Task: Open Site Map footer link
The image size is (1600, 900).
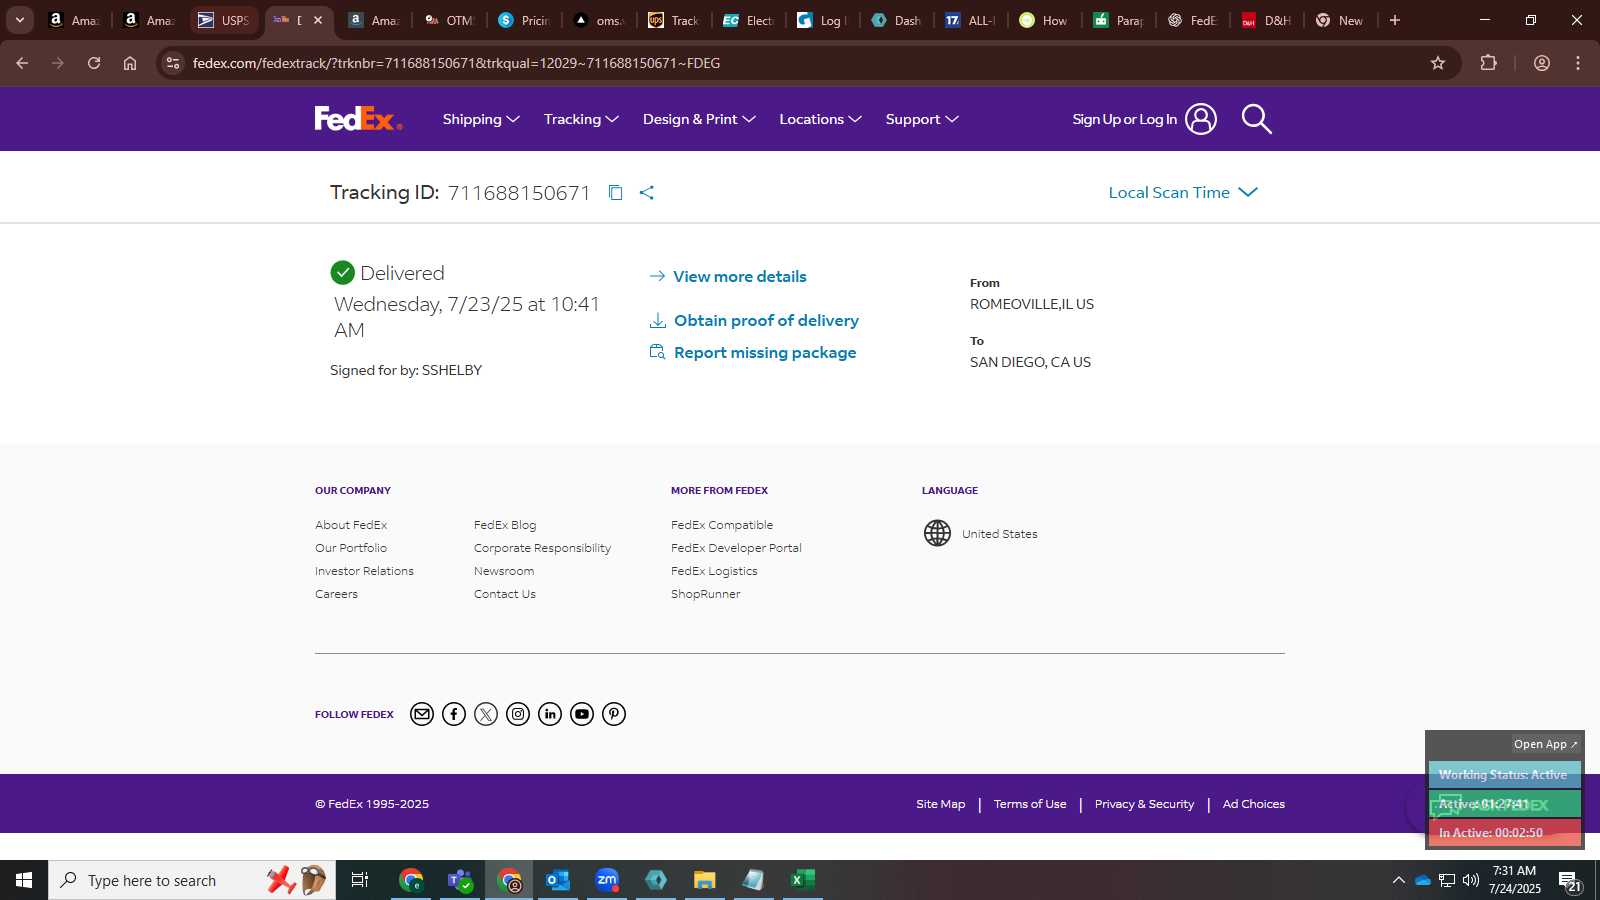Action: 941,804
